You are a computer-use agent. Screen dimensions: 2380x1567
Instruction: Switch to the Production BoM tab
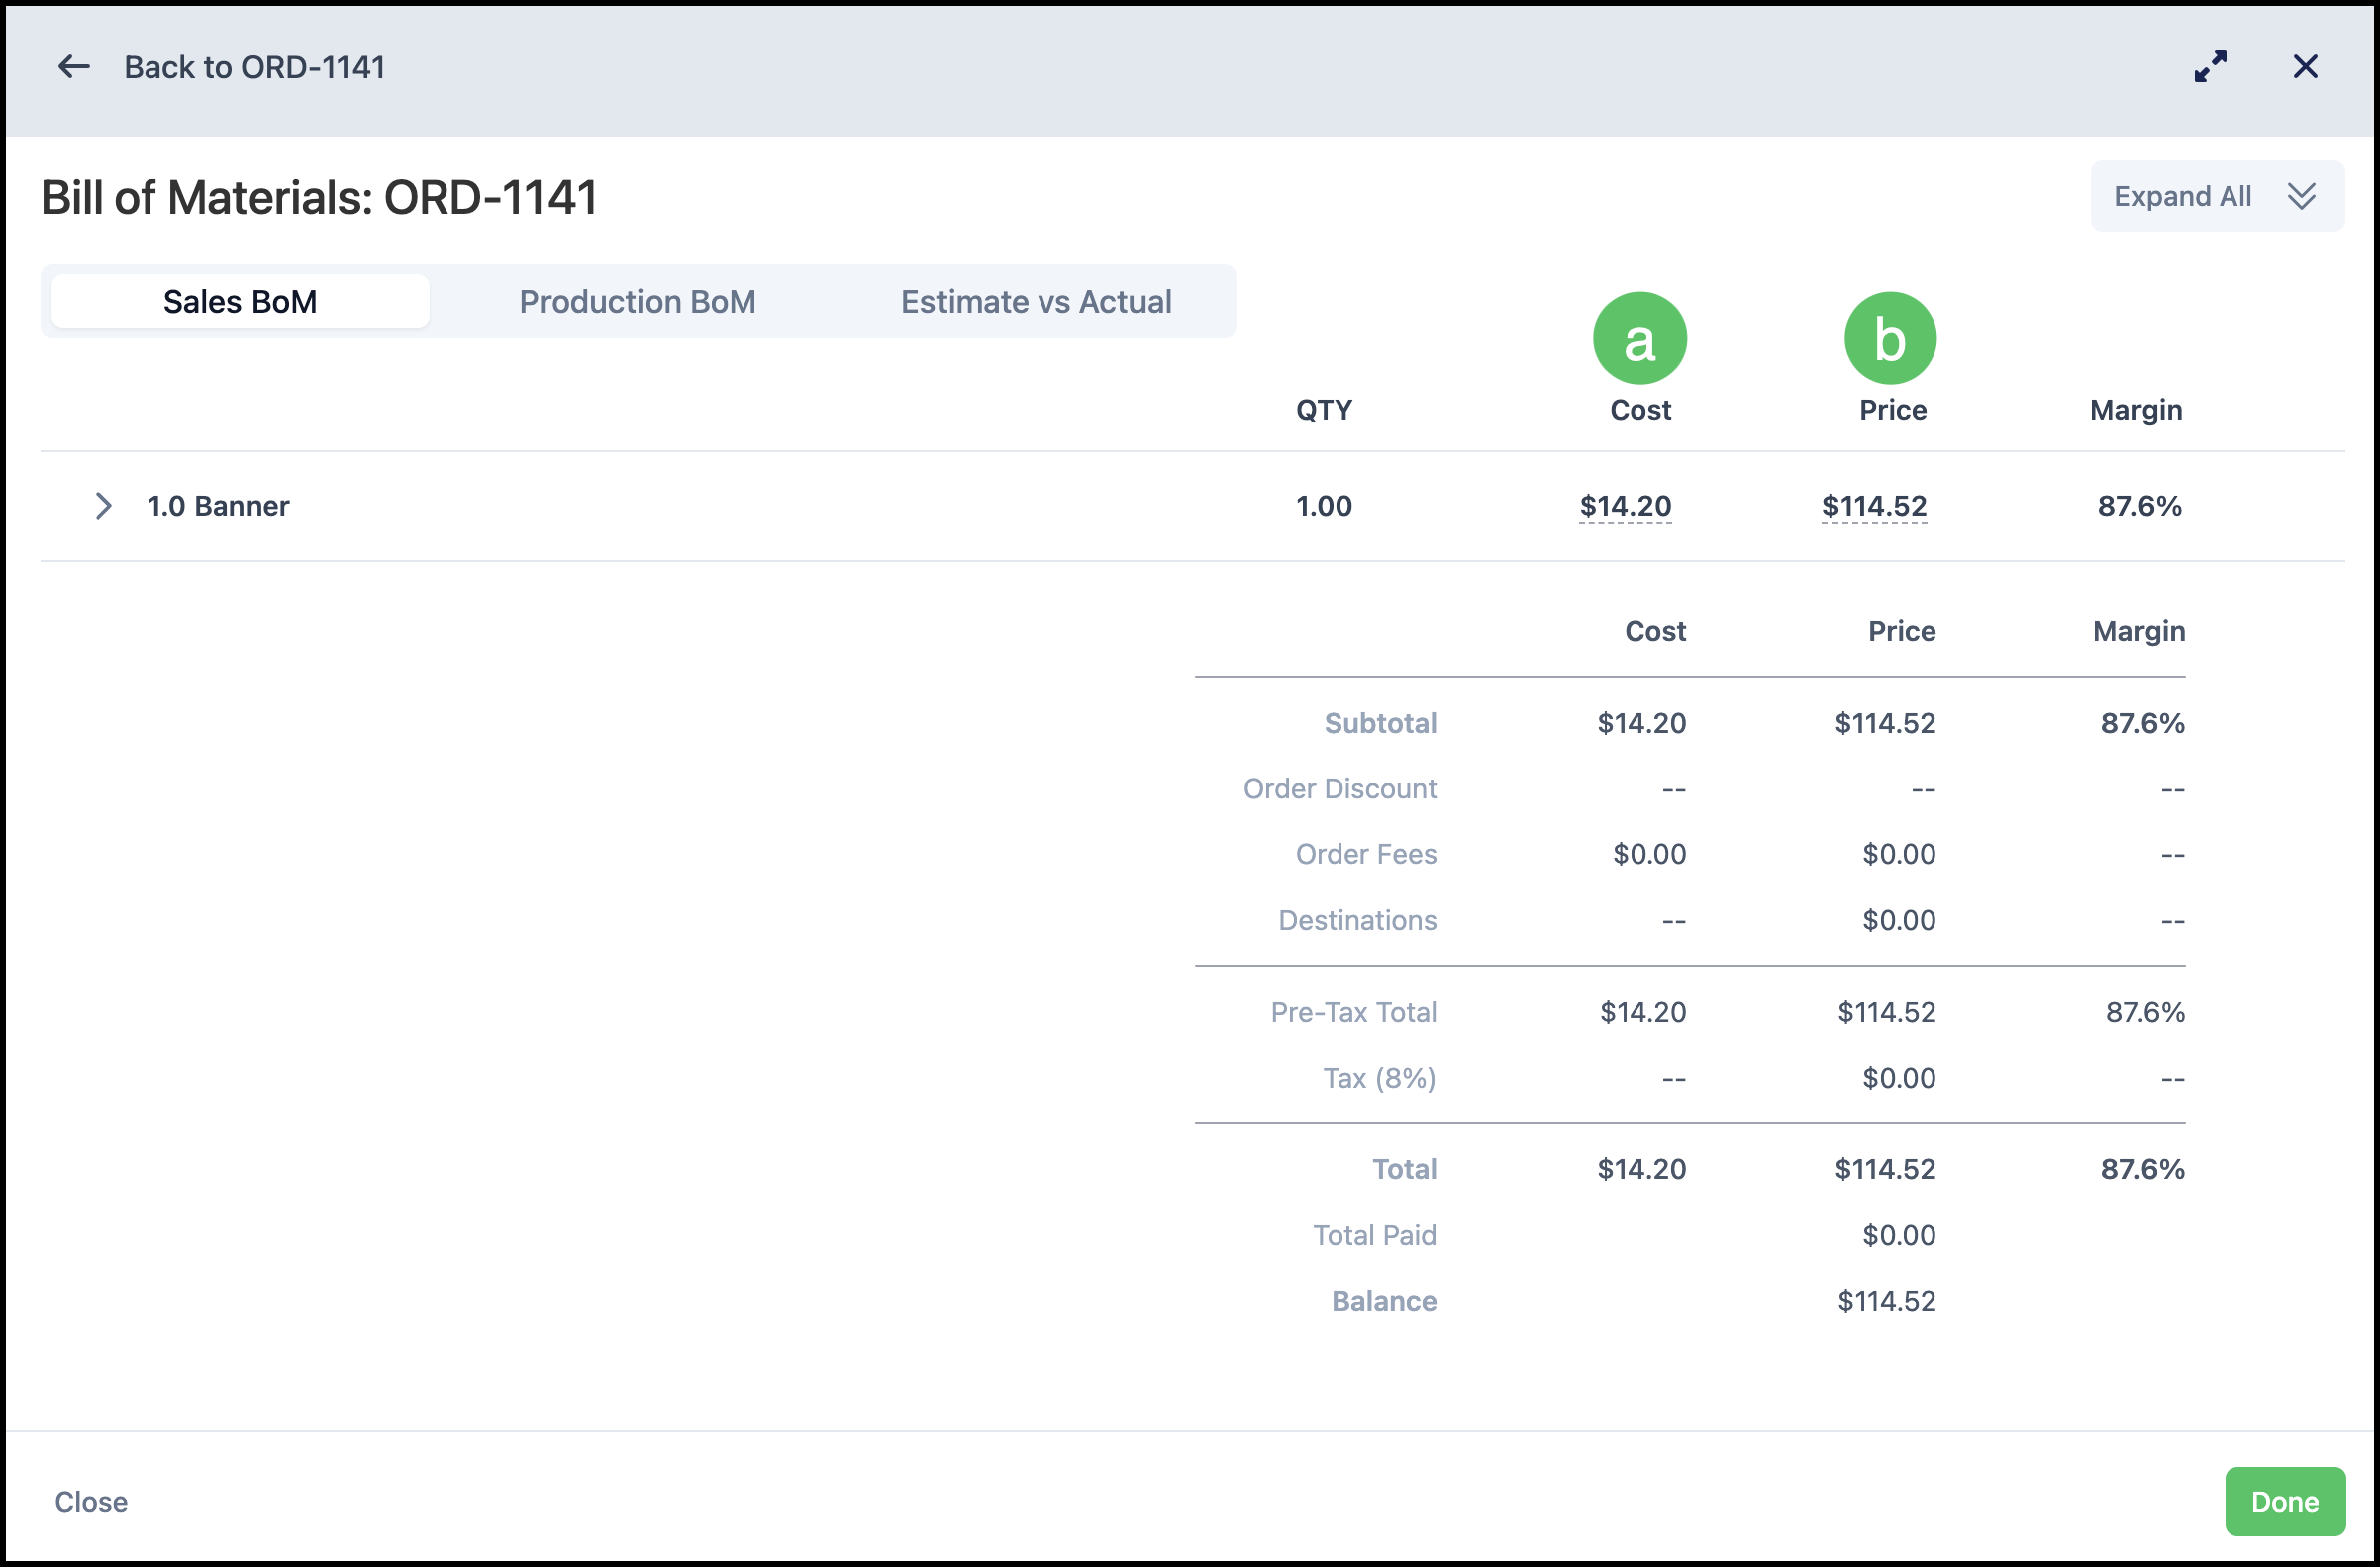637,302
